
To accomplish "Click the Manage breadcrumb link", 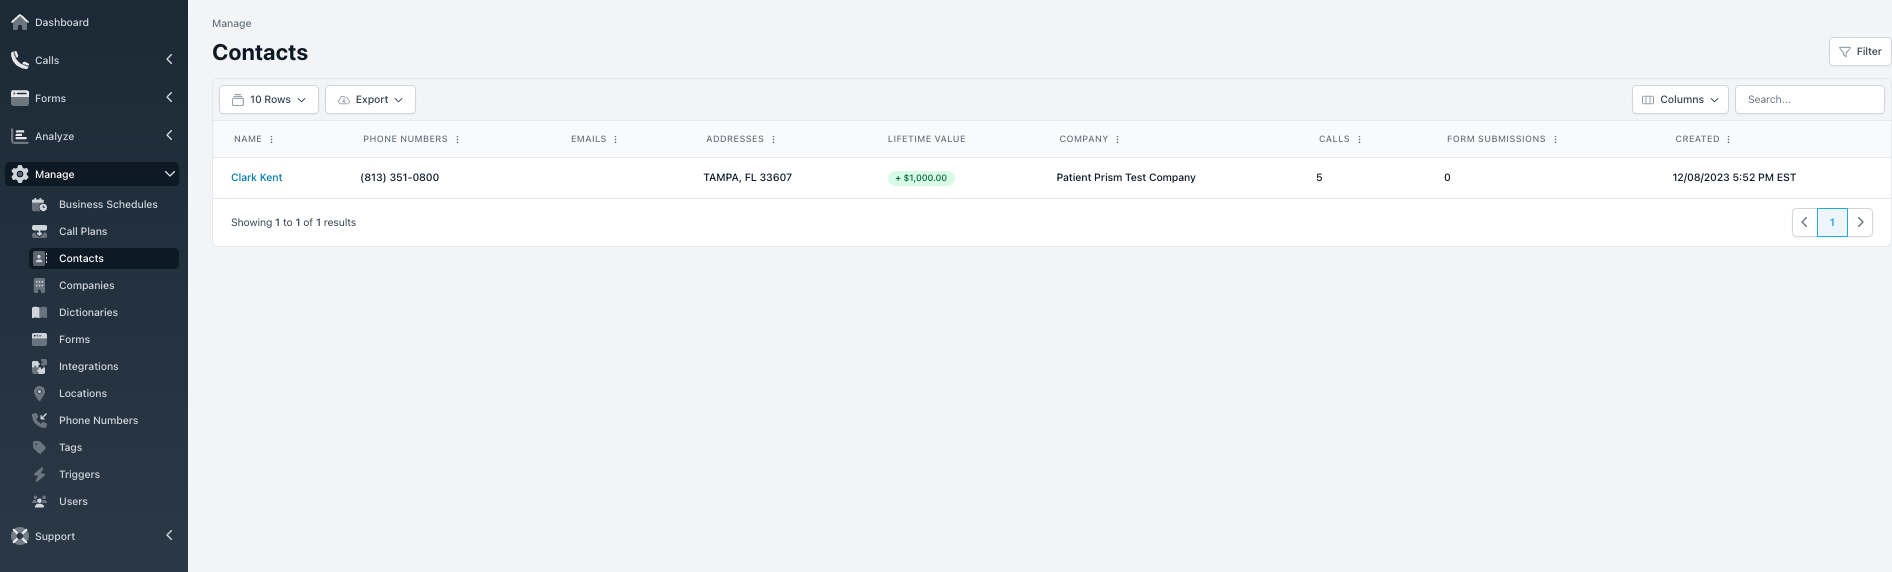I will (x=232, y=23).
